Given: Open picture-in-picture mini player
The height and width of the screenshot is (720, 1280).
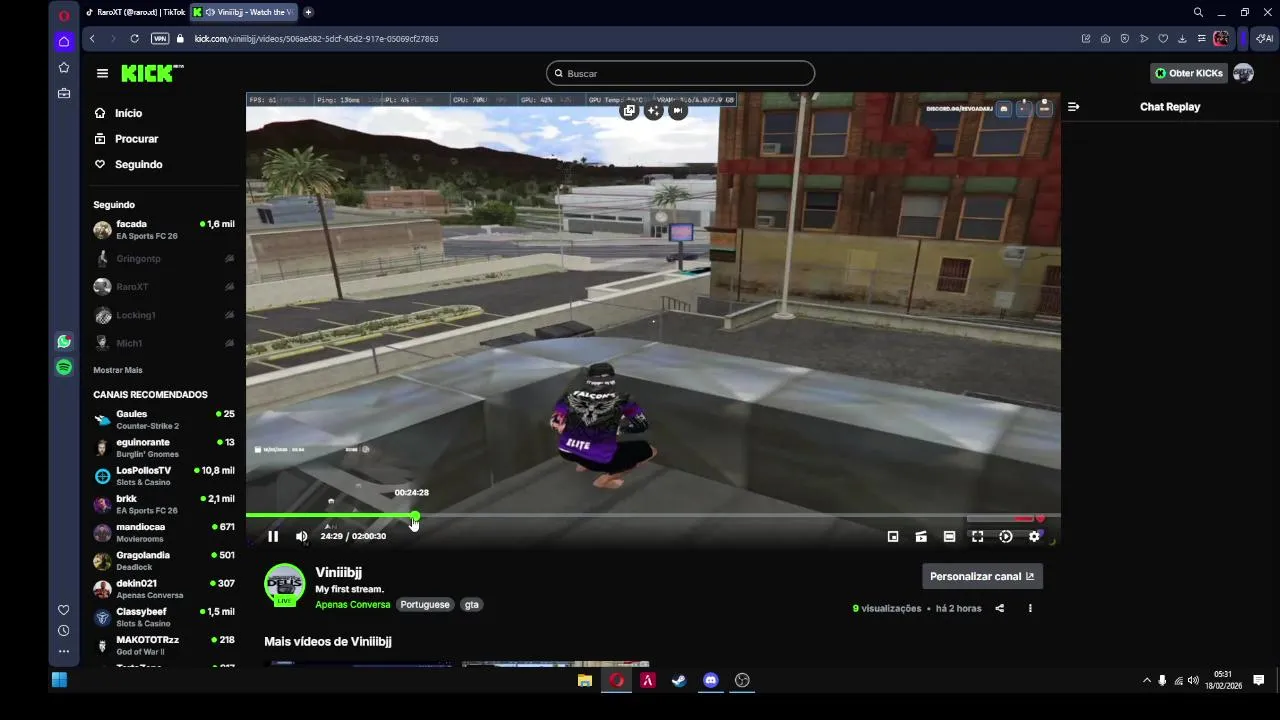Looking at the screenshot, I should tap(893, 536).
